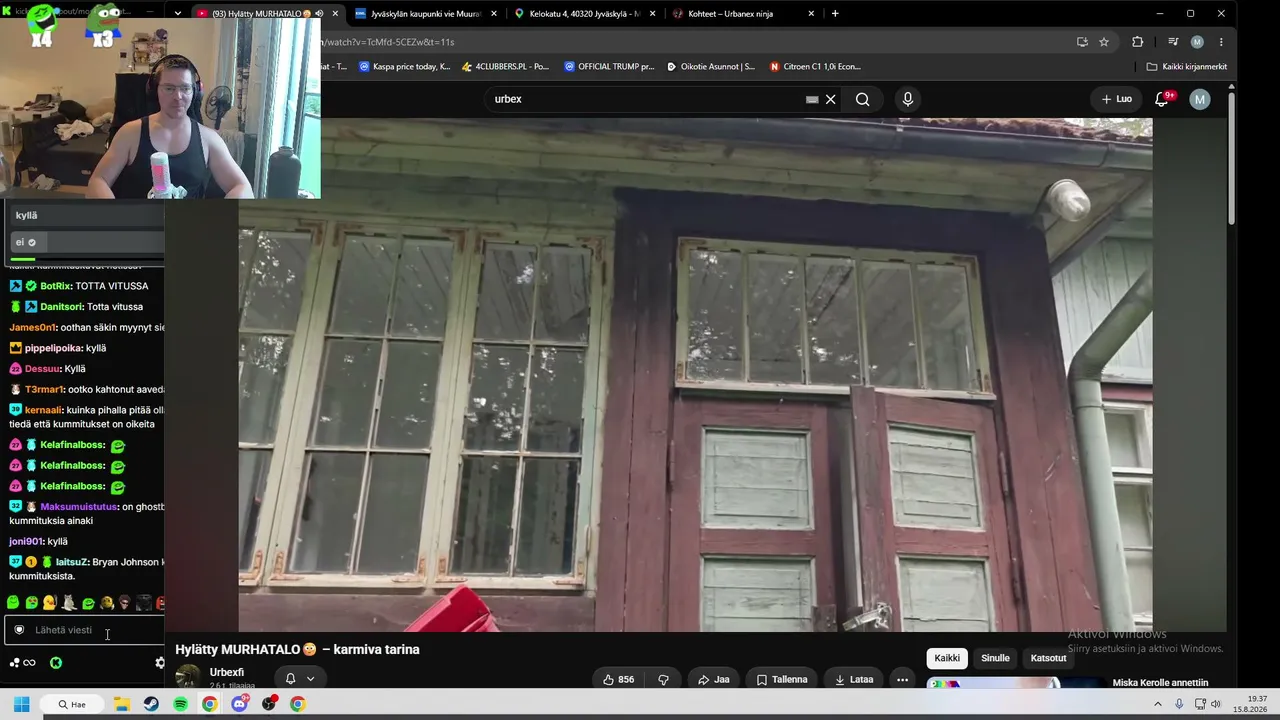Open the OFFICIAL TRUMP bookmark

tap(609, 67)
